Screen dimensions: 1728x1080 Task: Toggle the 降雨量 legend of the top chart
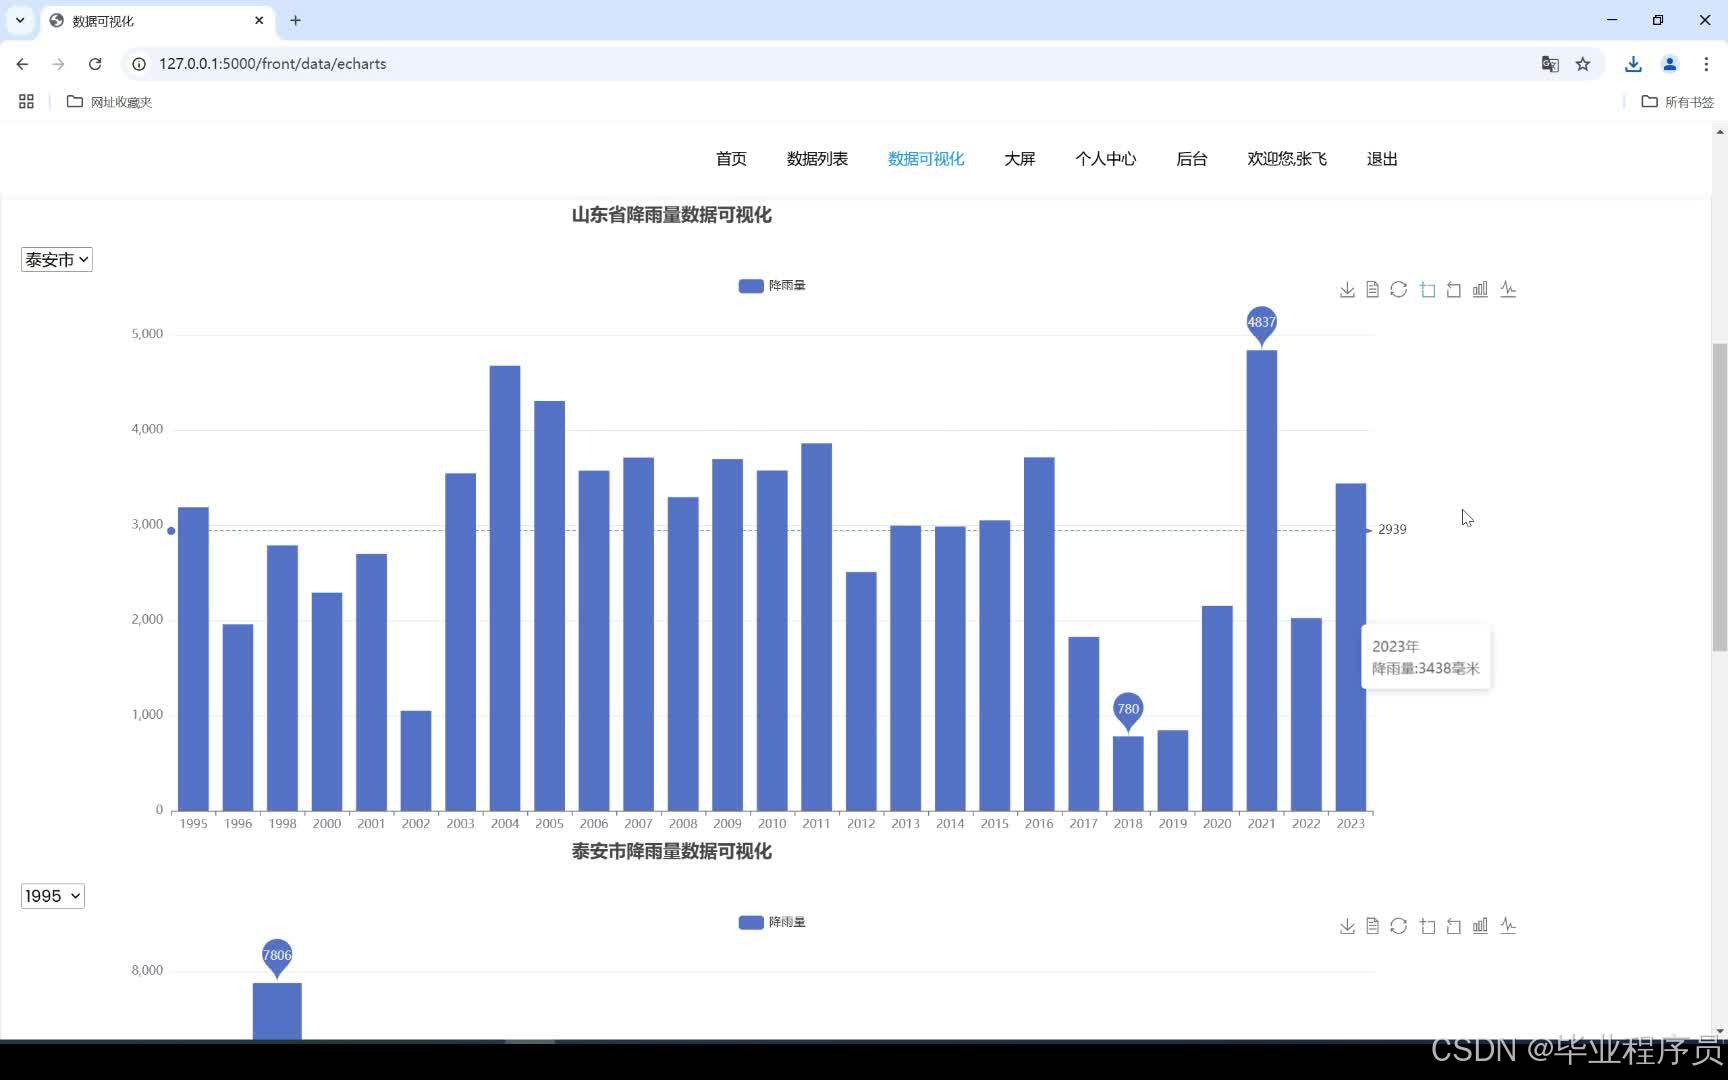(772, 286)
